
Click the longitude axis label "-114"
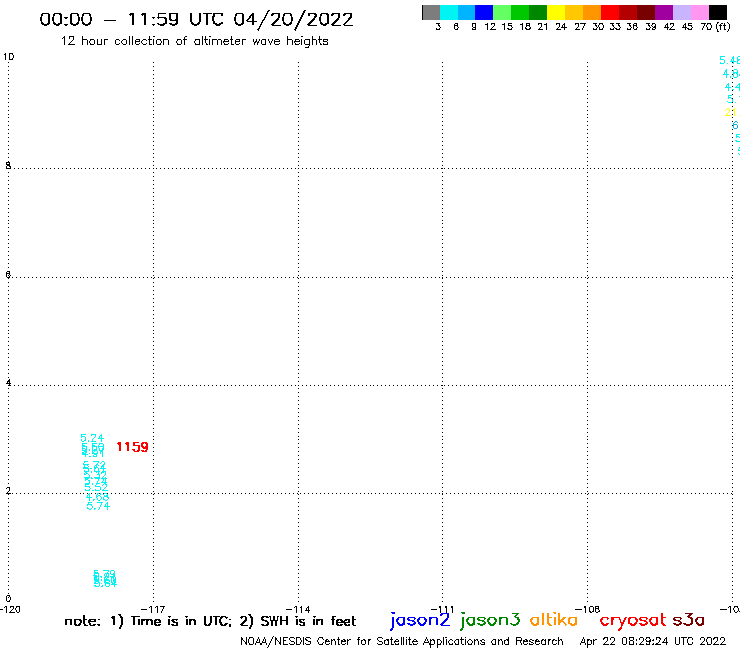tap(298, 609)
